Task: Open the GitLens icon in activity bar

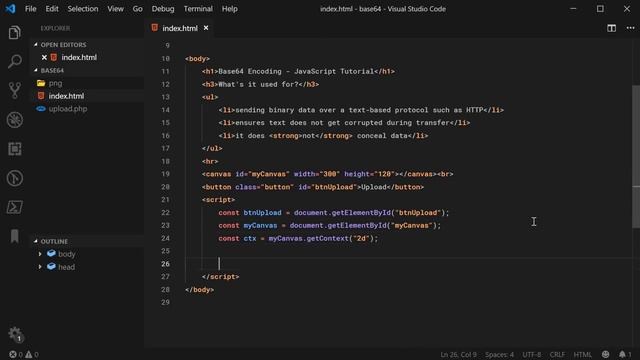Action: pyautogui.click(x=14, y=178)
